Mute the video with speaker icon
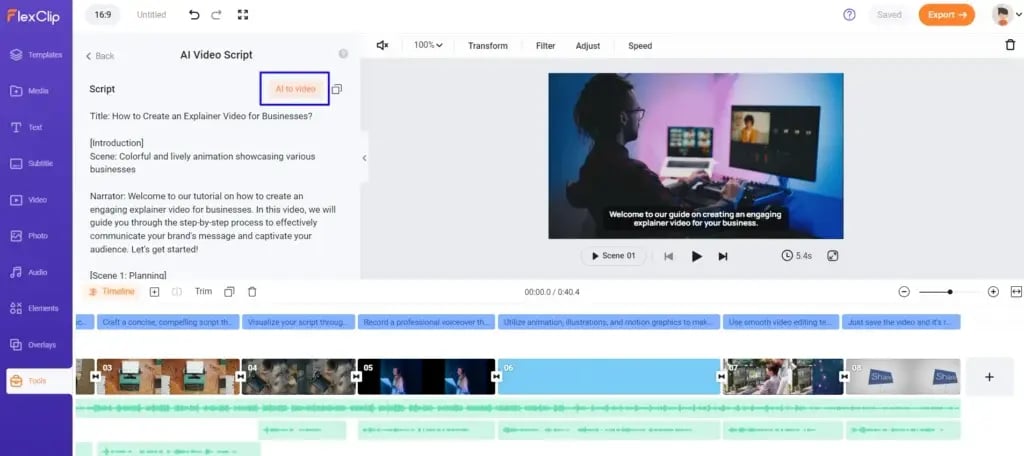 382,45
